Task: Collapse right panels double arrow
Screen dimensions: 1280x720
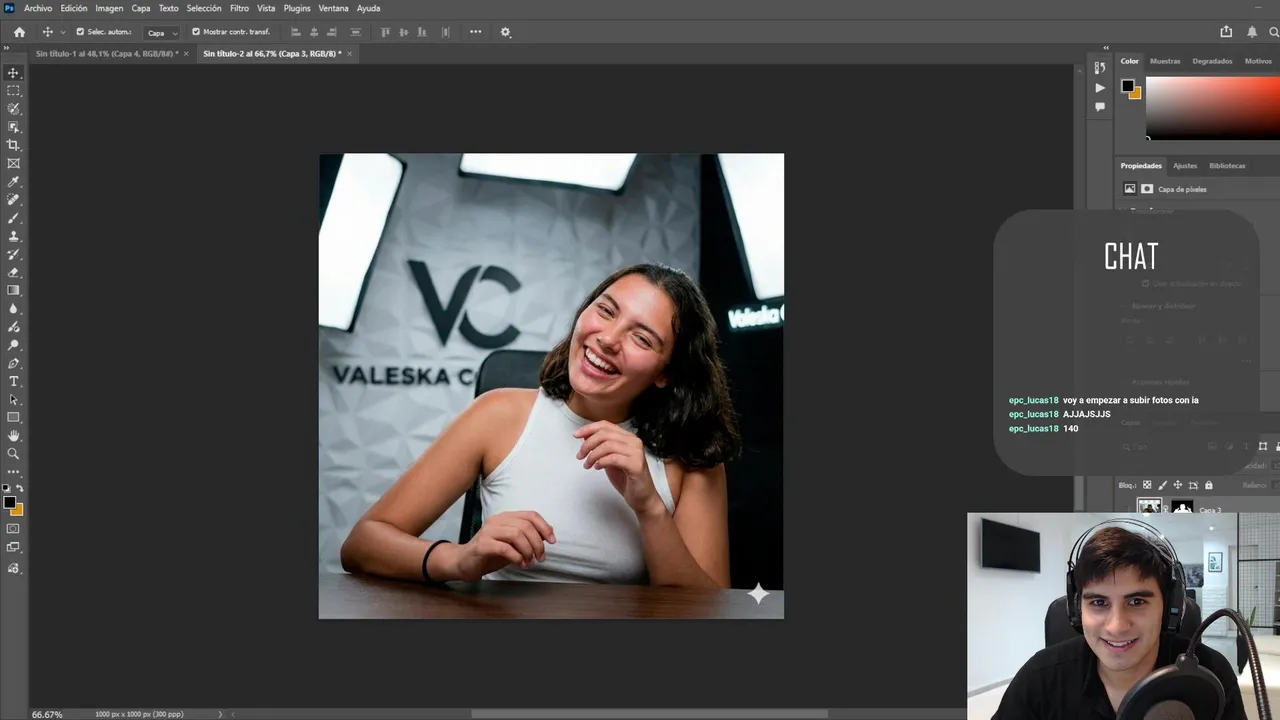Action: tap(1106, 48)
